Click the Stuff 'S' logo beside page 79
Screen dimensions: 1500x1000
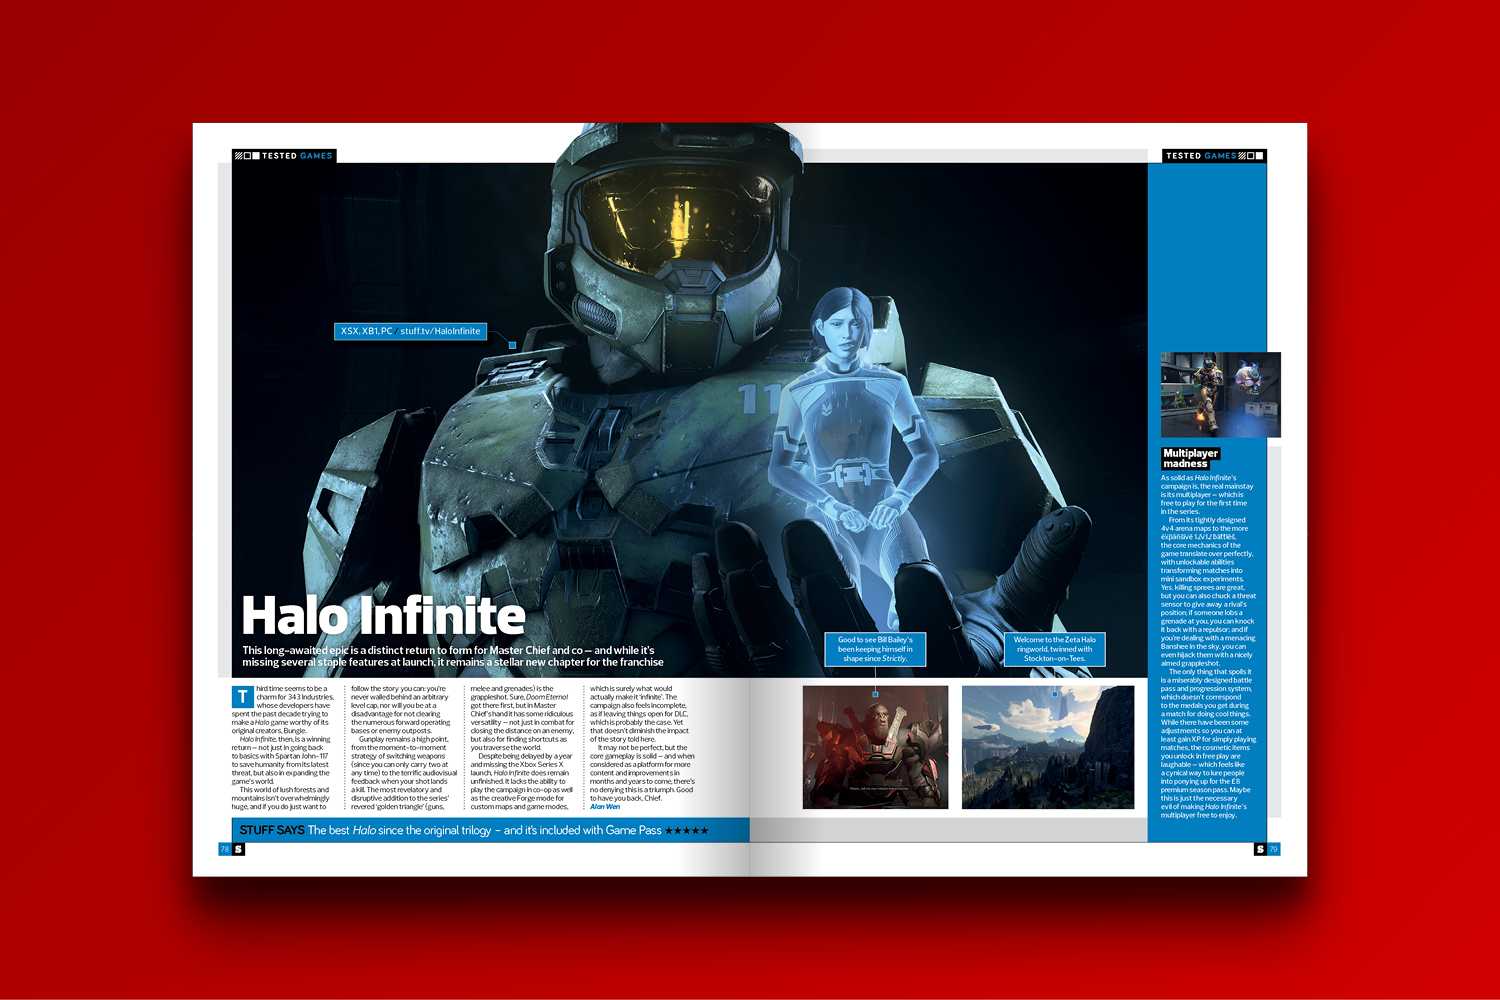point(1260,849)
